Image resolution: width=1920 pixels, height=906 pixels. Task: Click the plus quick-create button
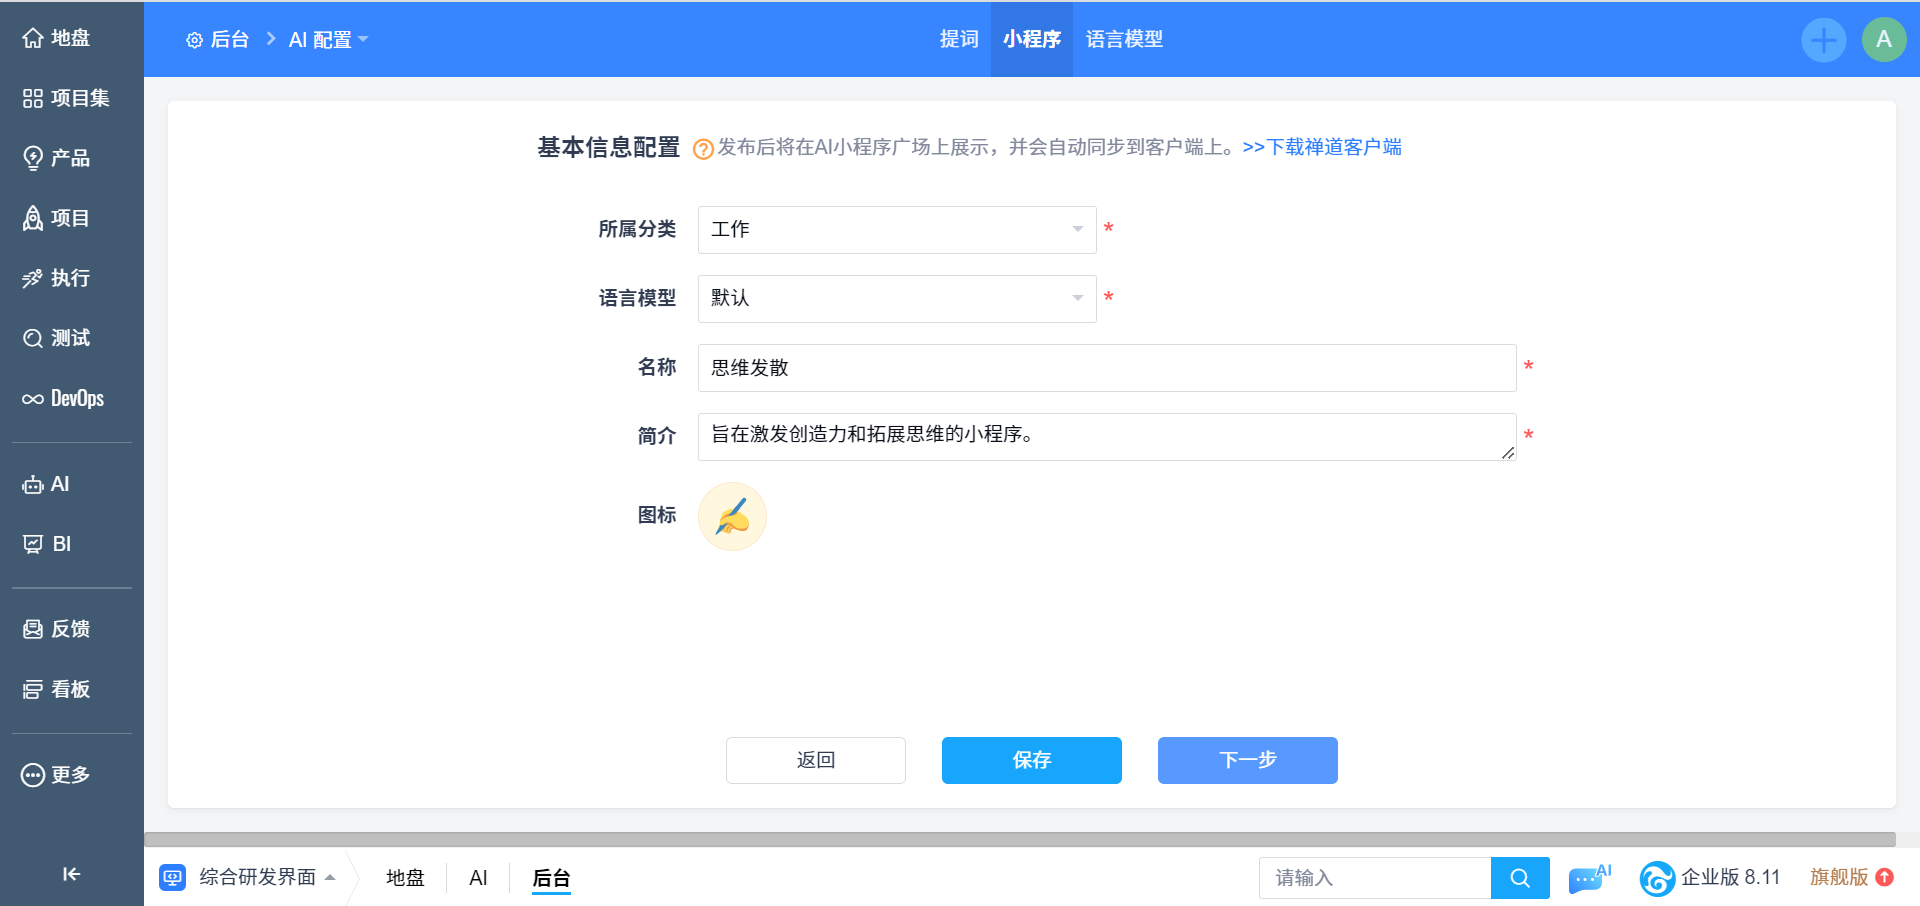pyautogui.click(x=1824, y=40)
